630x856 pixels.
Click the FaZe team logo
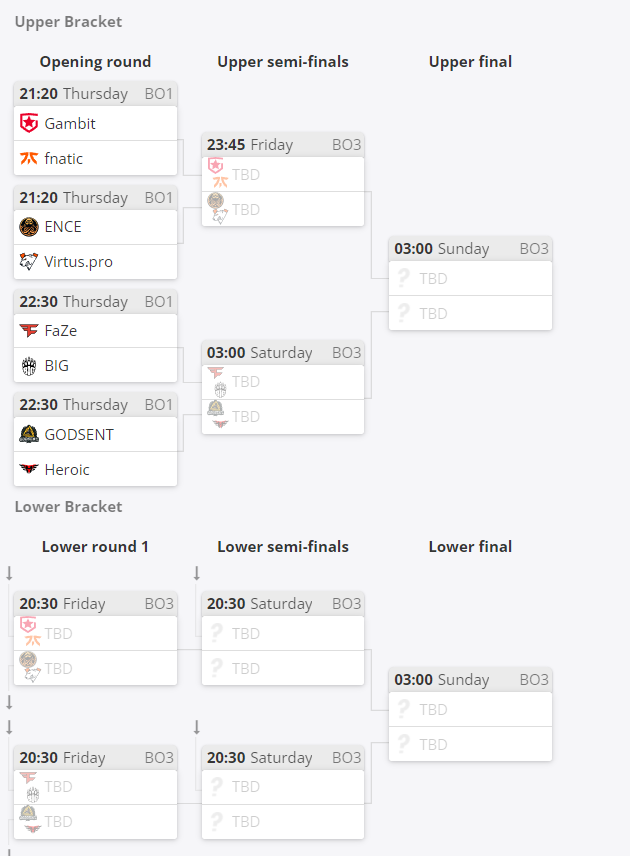[x=29, y=330]
